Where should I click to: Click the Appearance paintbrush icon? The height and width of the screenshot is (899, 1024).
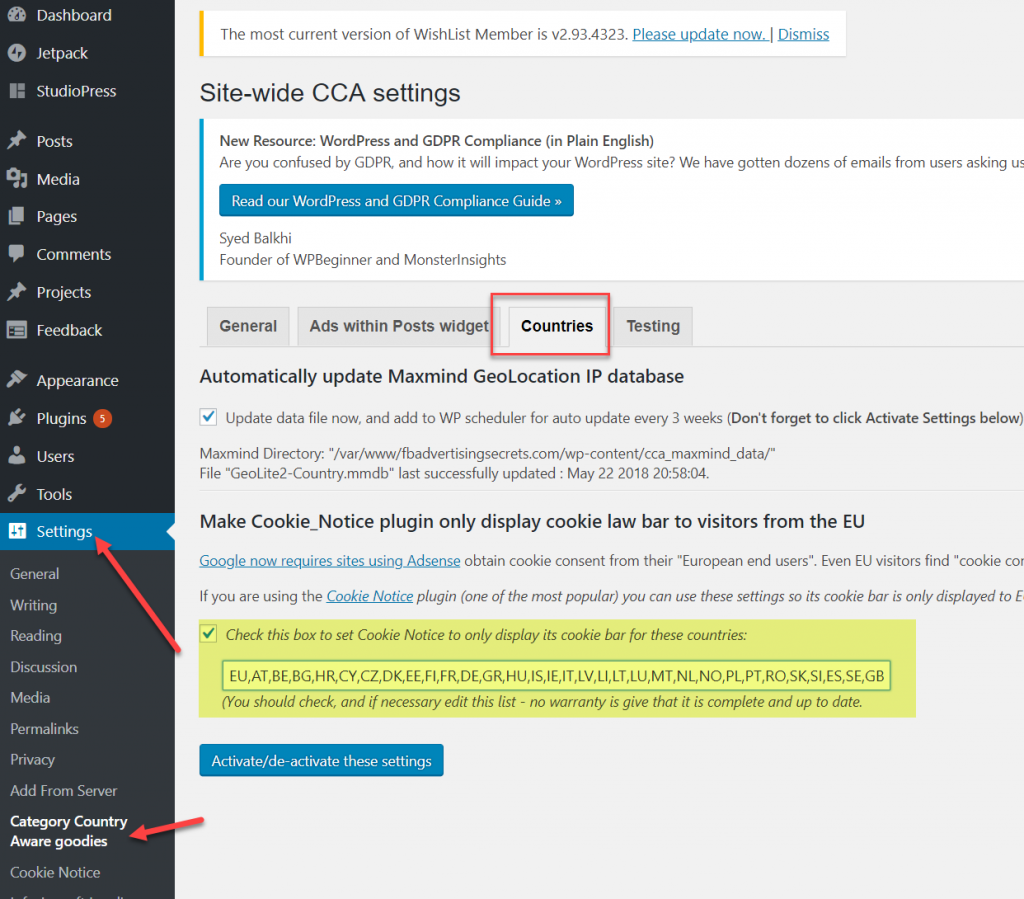point(17,379)
